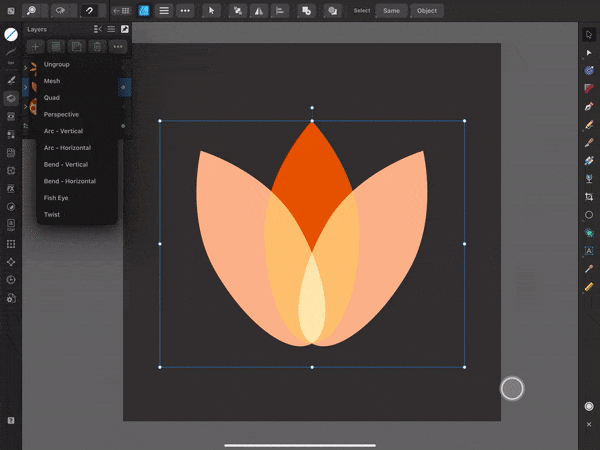This screenshot has height=450, width=600.
Task: Tap the lasso selection toolbar icon
Action: coord(60,11)
